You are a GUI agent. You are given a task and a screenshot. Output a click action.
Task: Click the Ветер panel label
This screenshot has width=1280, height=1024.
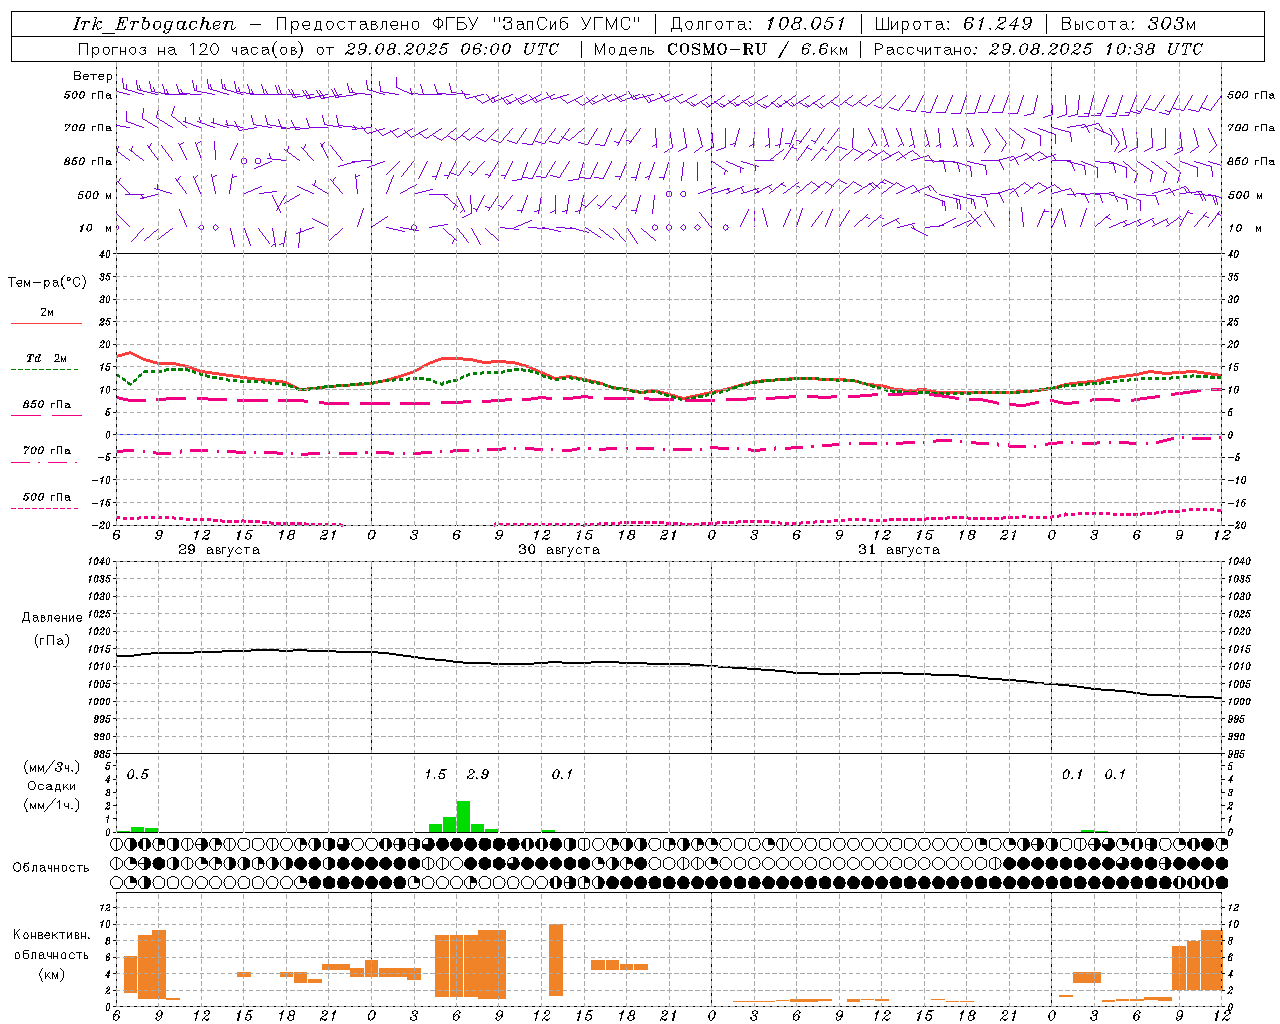click(93, 76)
